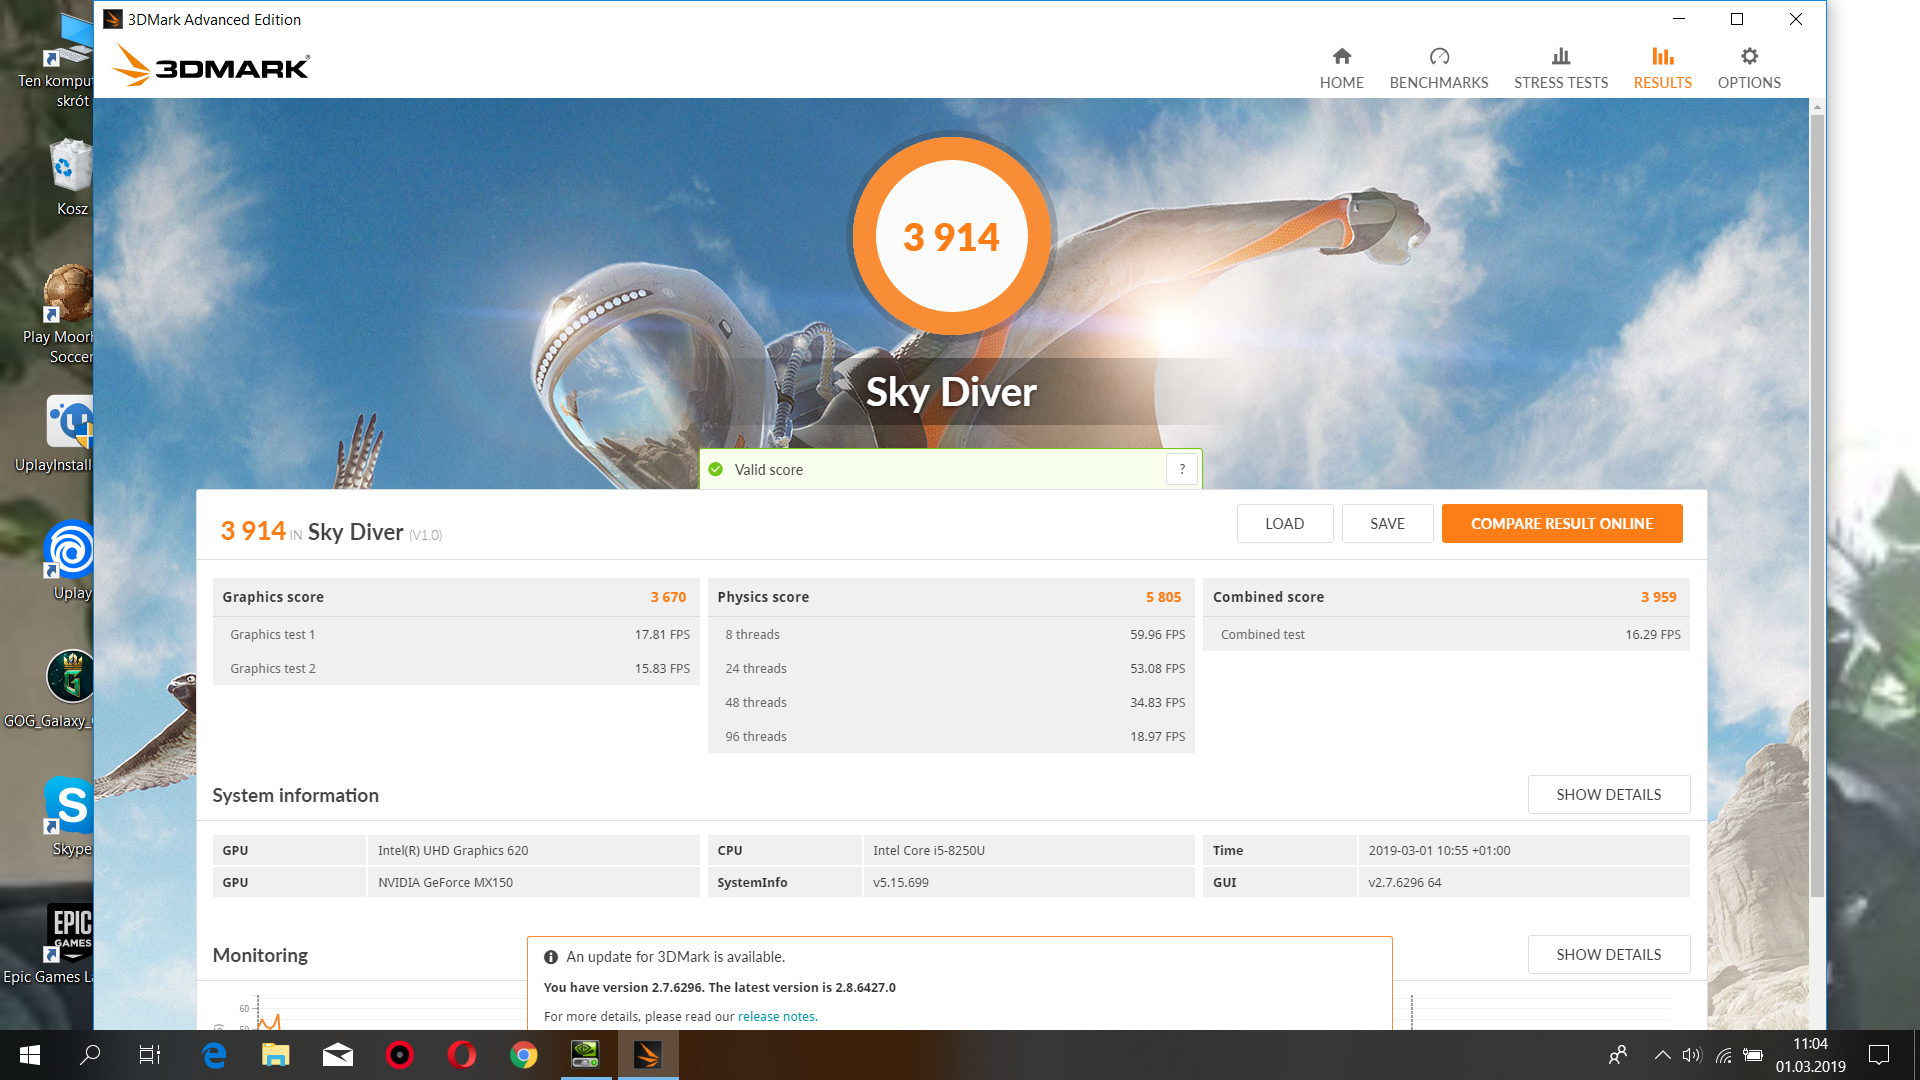
Task: Open the OPTIONS tab
Action: coord(1749,68)
